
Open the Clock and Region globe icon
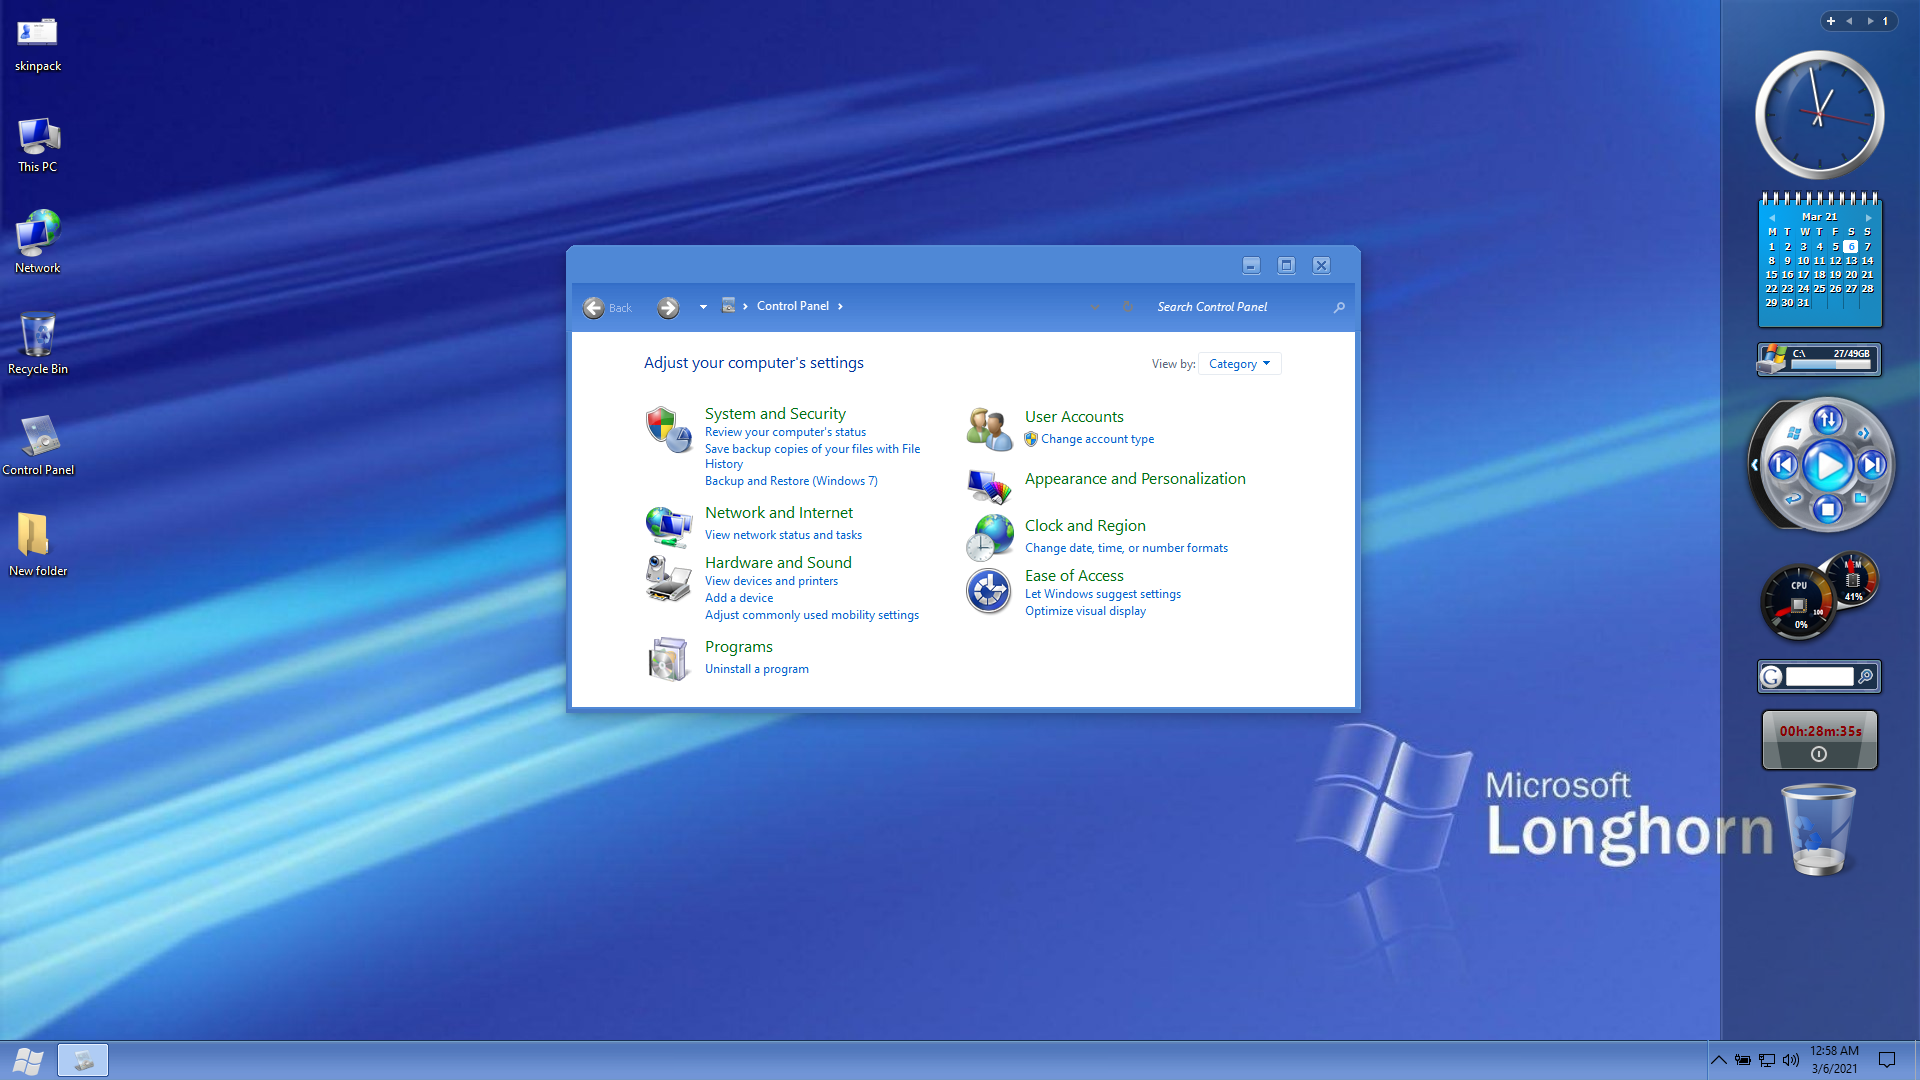tap(989, 538)
